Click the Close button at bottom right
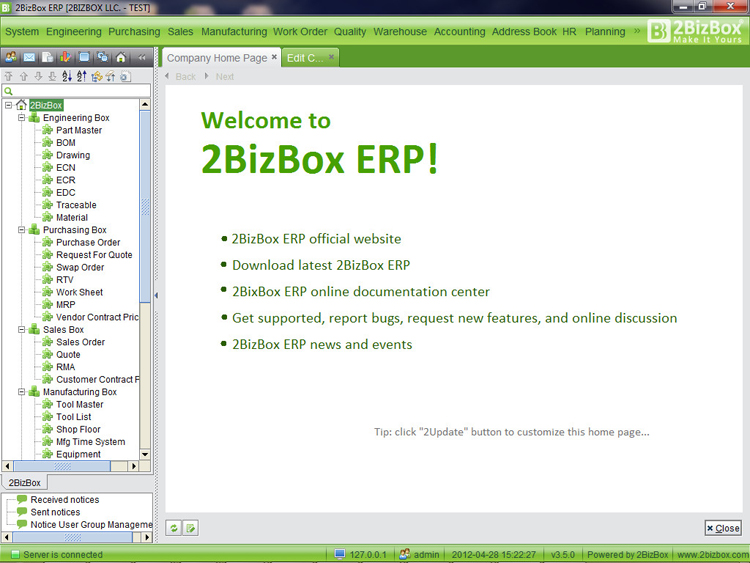 pyautogui.click(x=723, y=528)
